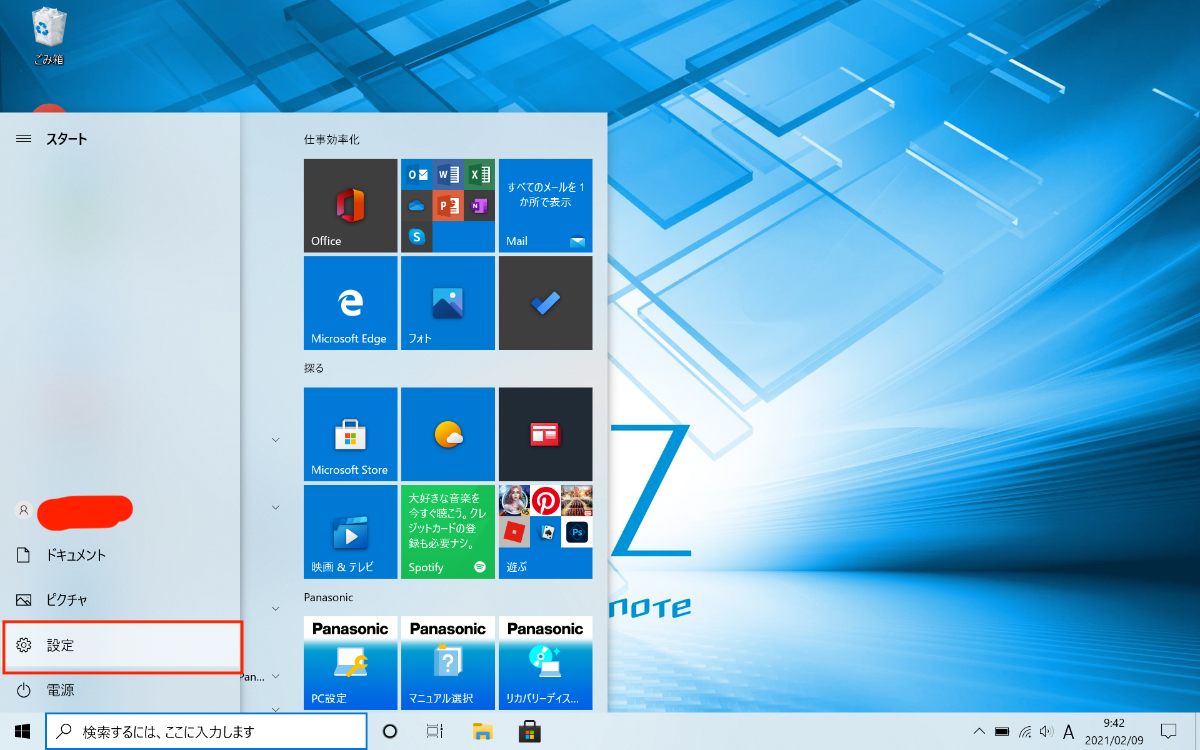
Task: Click the taskbar search box
Action: [206, 731]
